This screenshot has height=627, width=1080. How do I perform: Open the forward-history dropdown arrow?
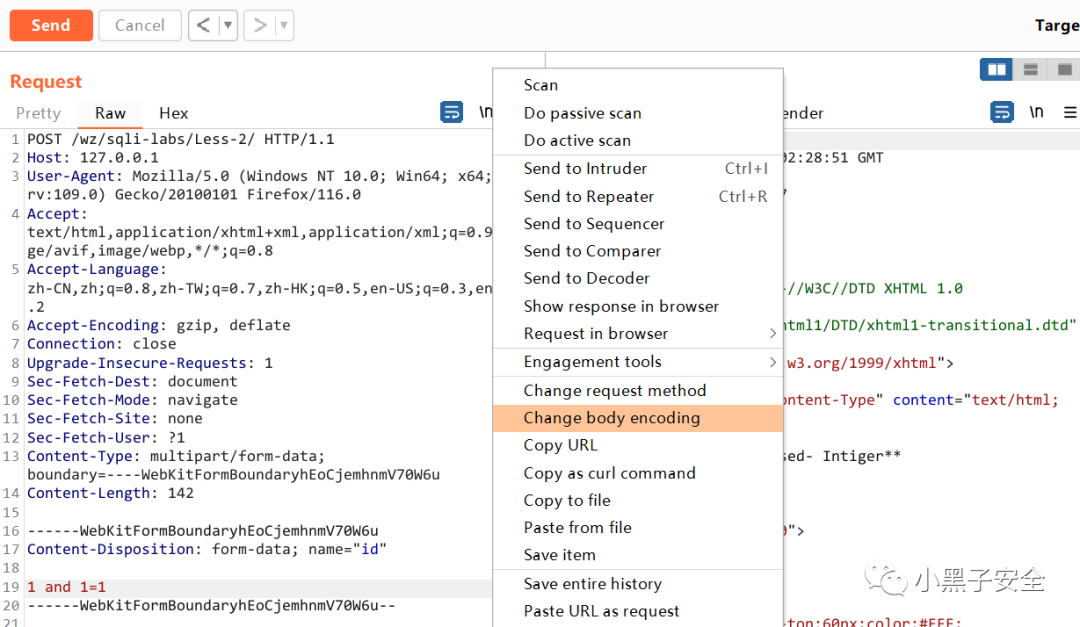tap(284, 25)
